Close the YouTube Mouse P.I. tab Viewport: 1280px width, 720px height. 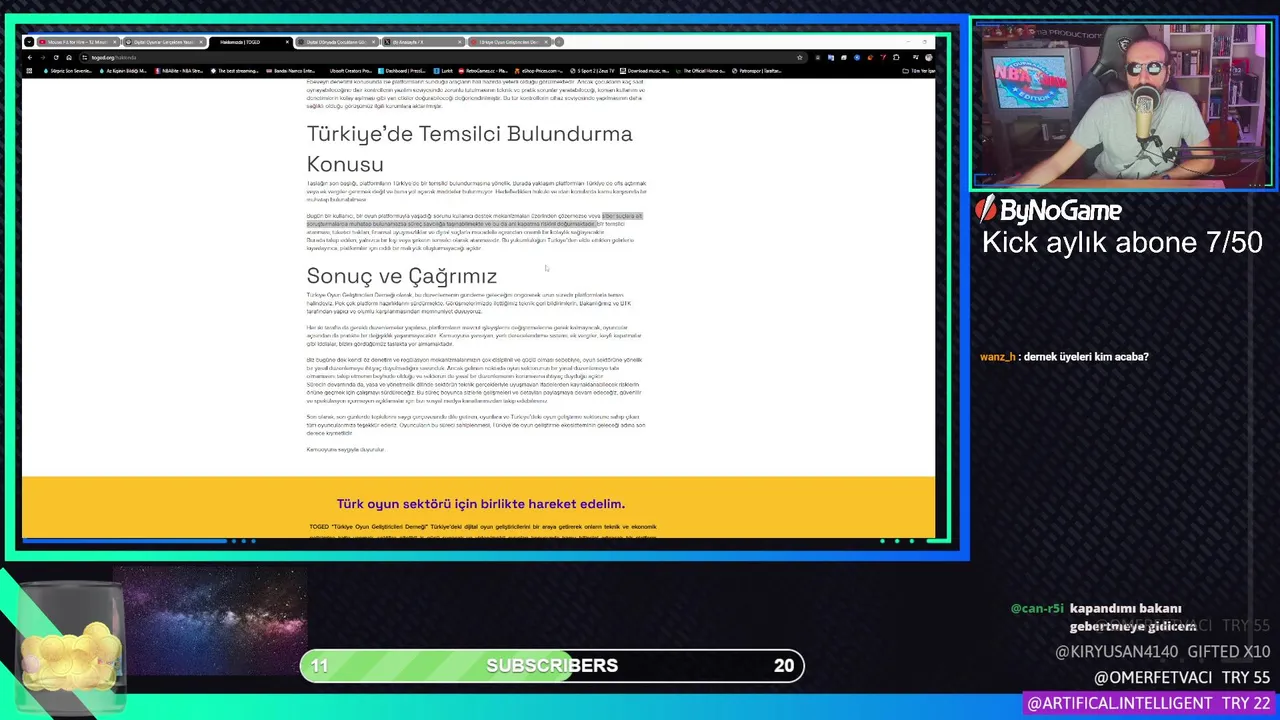[x=115, y=42]
